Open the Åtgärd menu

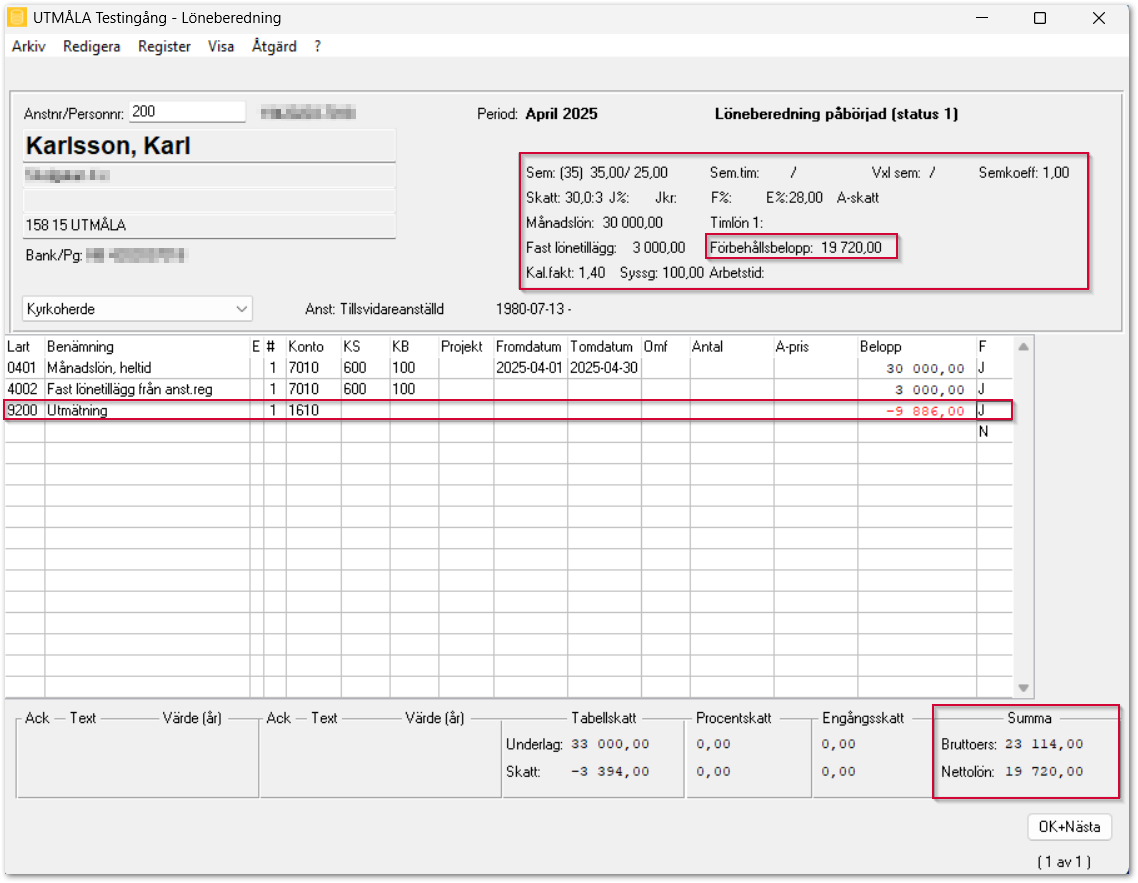[274, 47]
